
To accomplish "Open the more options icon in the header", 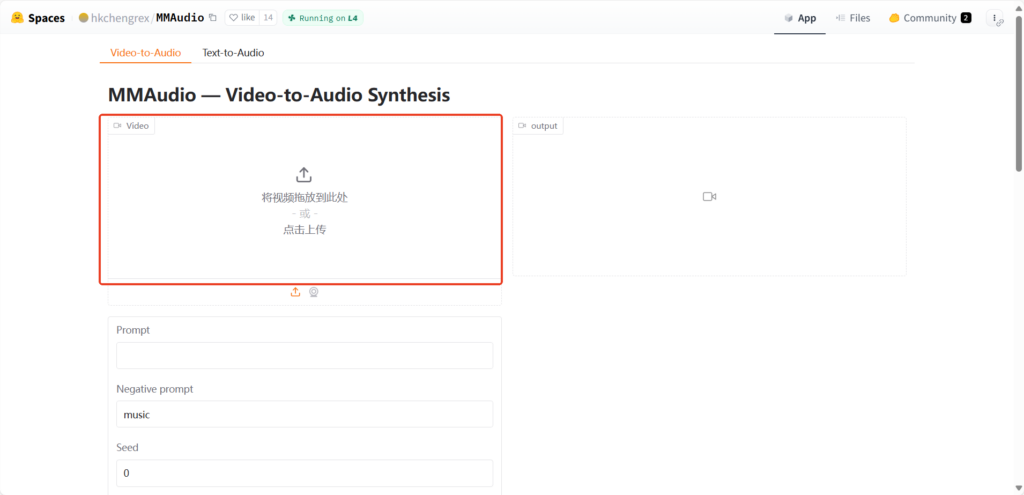I will pyautogui.click(x=995, y=18).
